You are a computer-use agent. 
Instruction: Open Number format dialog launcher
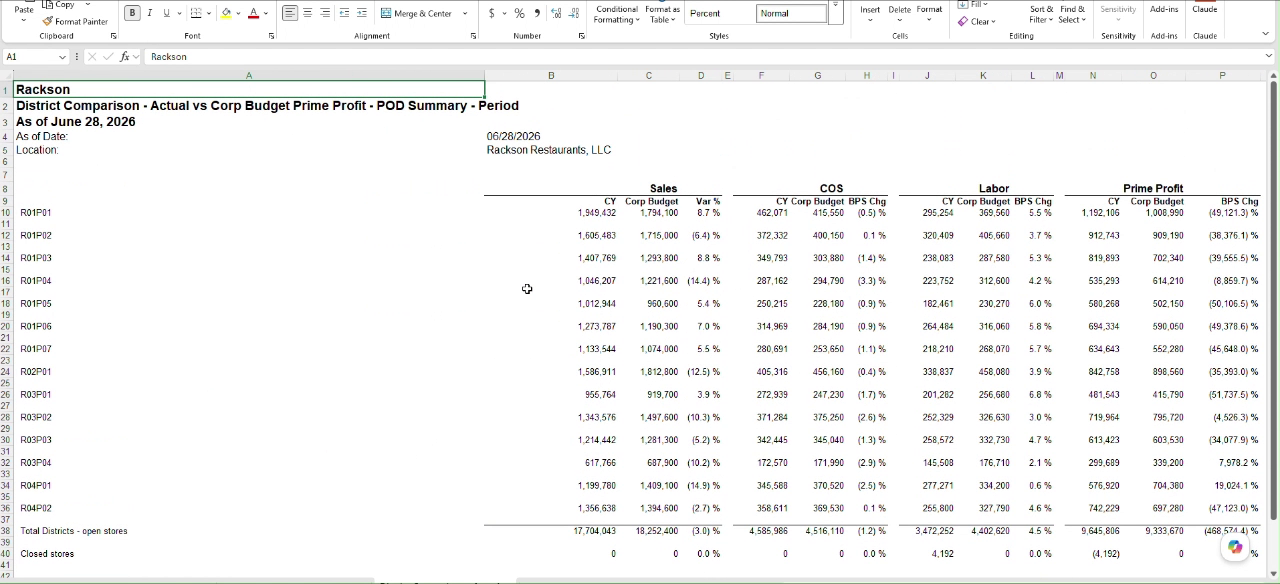[581, 36]
